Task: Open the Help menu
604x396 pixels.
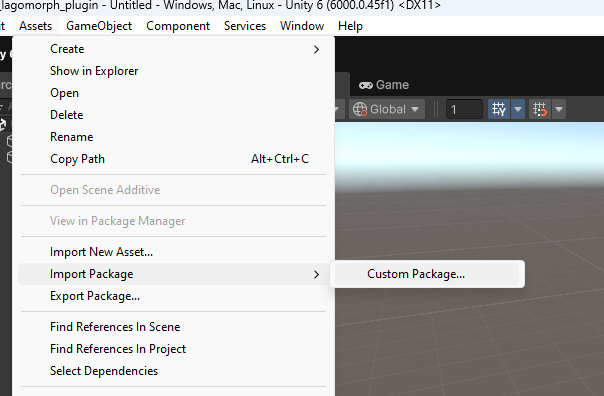Action: pos(350,26)
